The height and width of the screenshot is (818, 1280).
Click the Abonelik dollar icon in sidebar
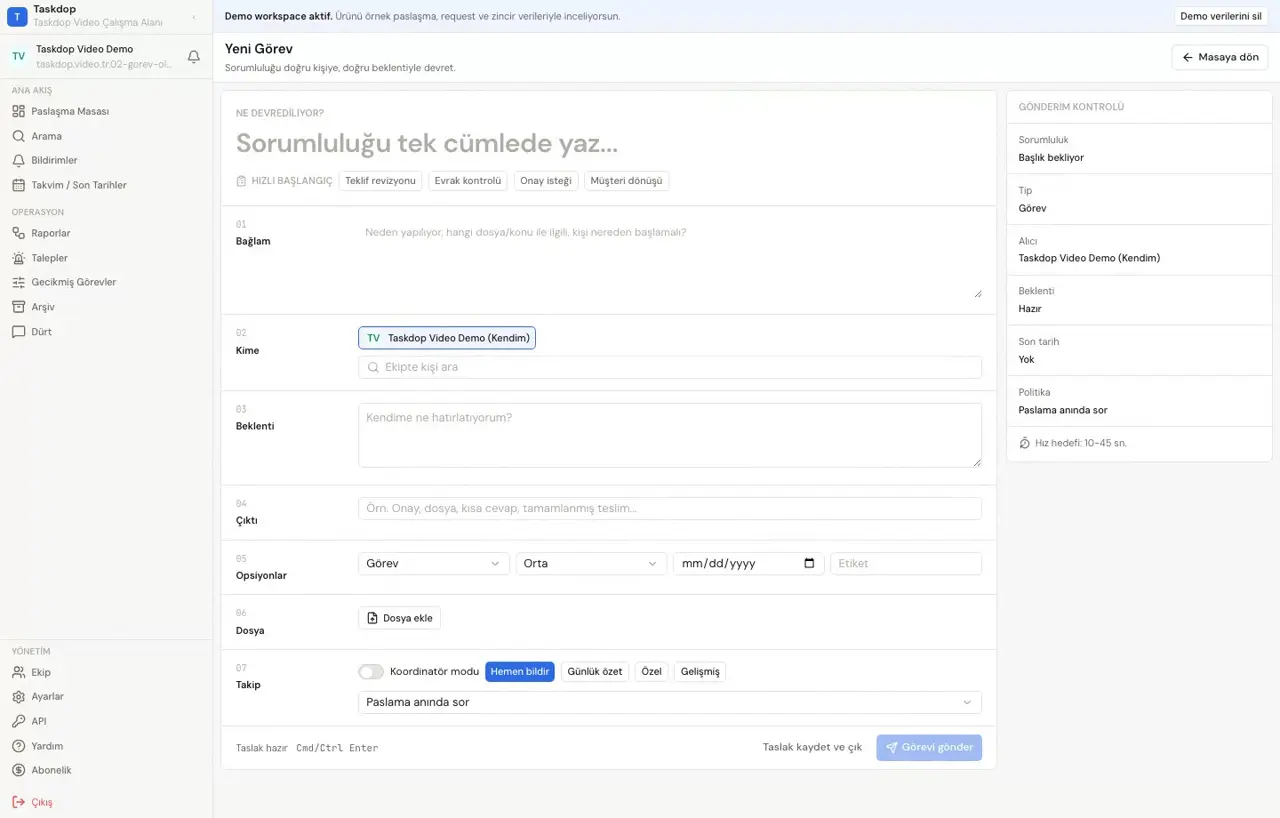coord(19,770)
